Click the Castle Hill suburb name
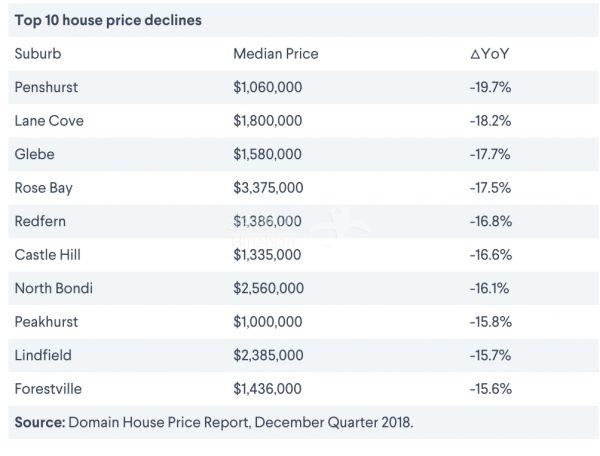This screenshot has height=456, width=600. point(49,255)
